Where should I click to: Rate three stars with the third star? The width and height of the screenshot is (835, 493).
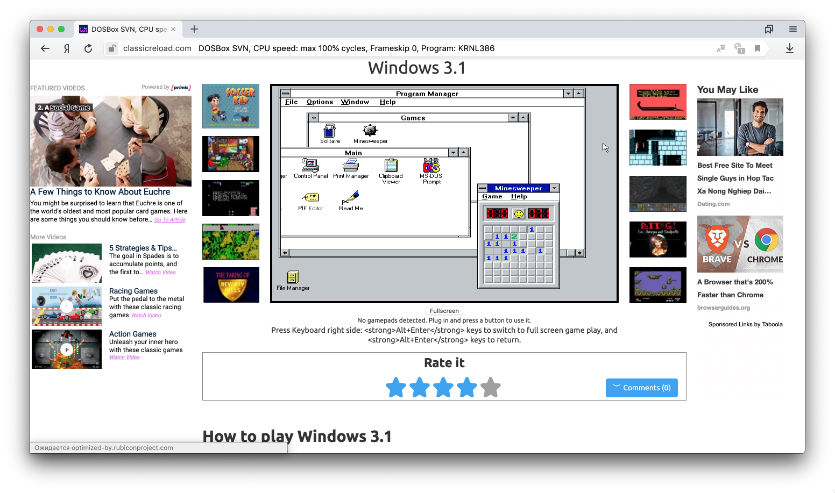click(x=443, y=388)
